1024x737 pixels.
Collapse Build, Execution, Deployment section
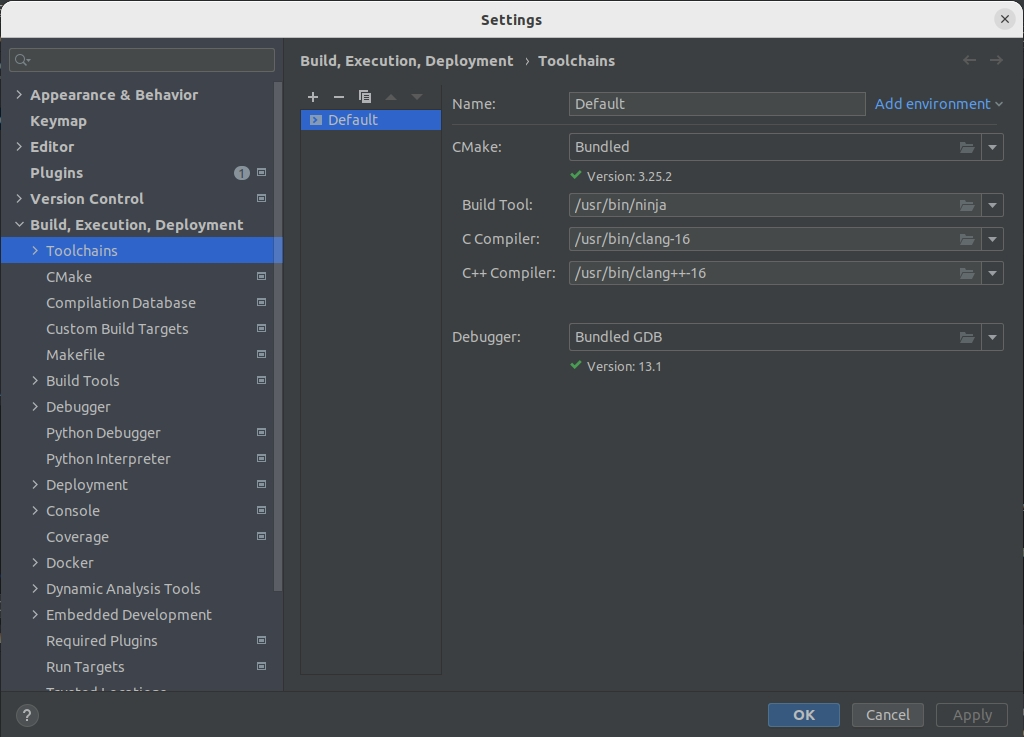(19, 225)
